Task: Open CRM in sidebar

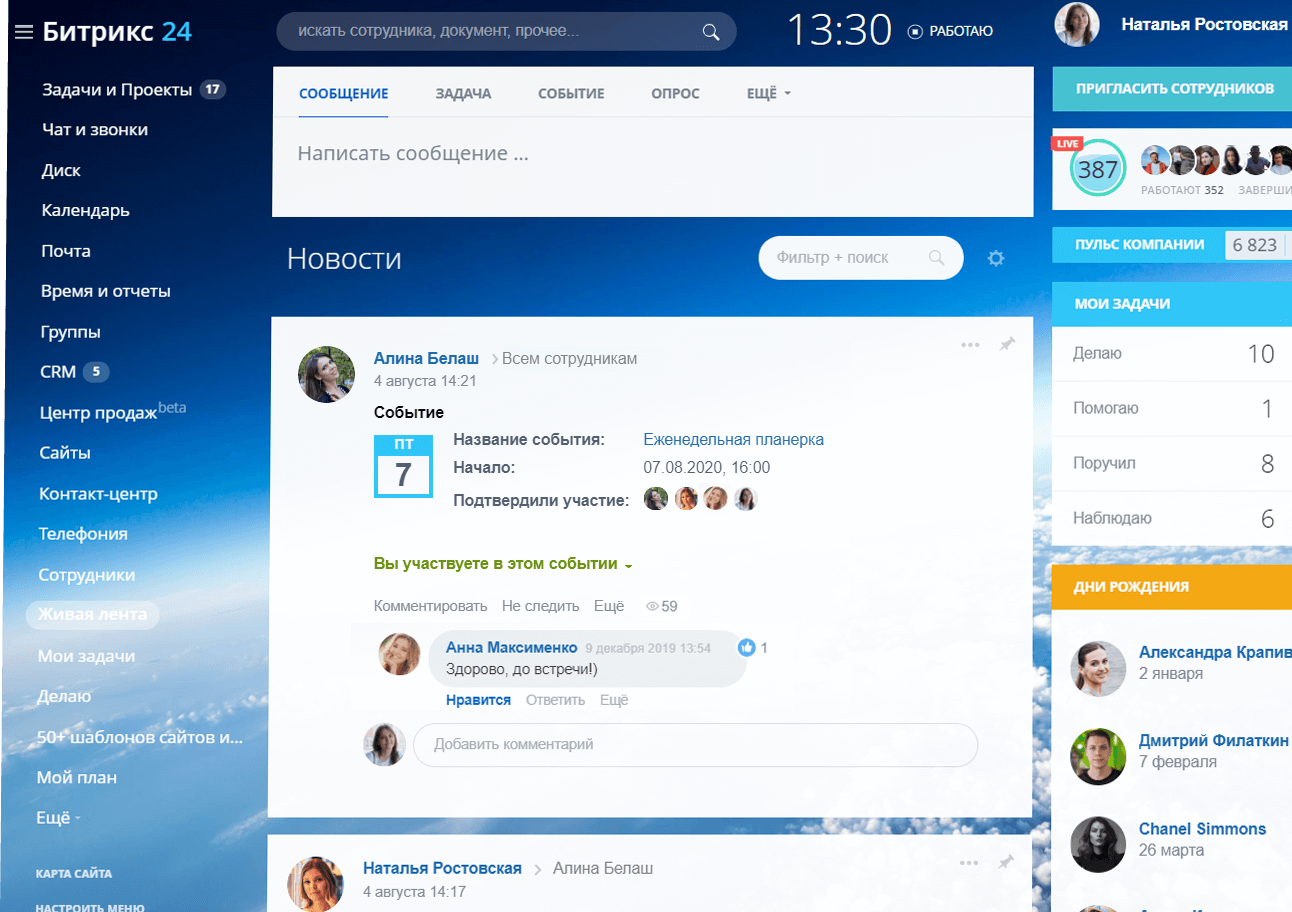Action: pyautogui.click(x=58, y=372)
